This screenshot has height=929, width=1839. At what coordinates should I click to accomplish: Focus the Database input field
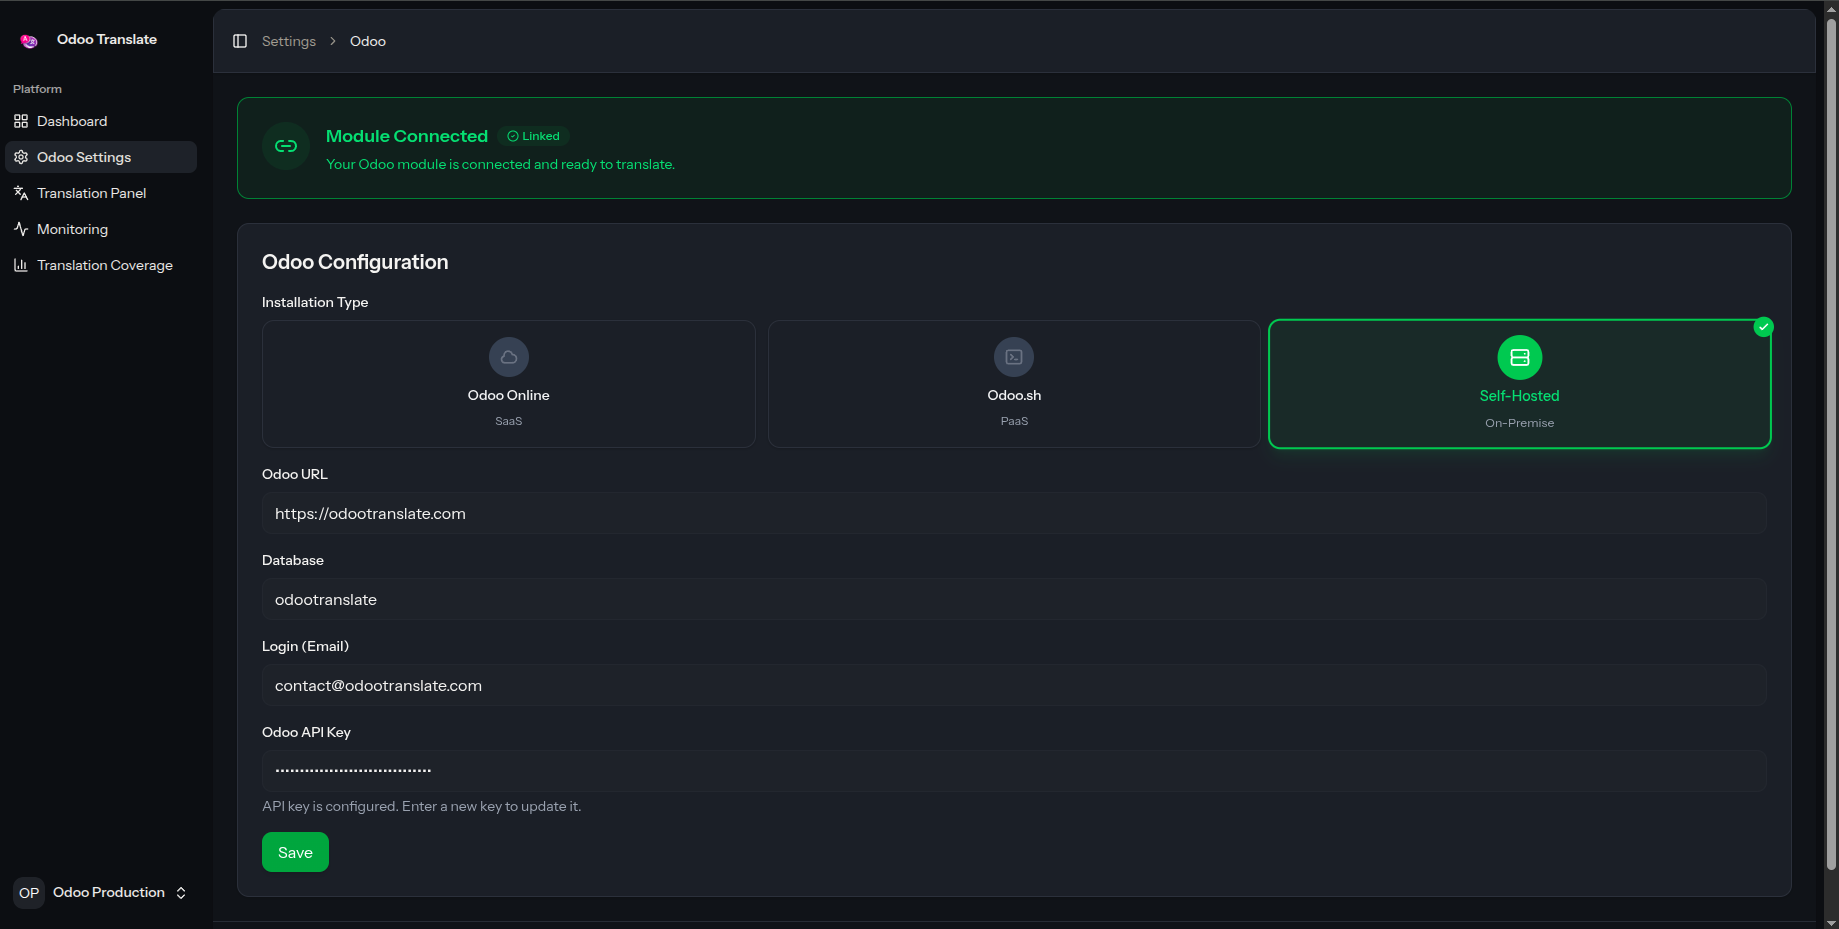[1014, 599]
